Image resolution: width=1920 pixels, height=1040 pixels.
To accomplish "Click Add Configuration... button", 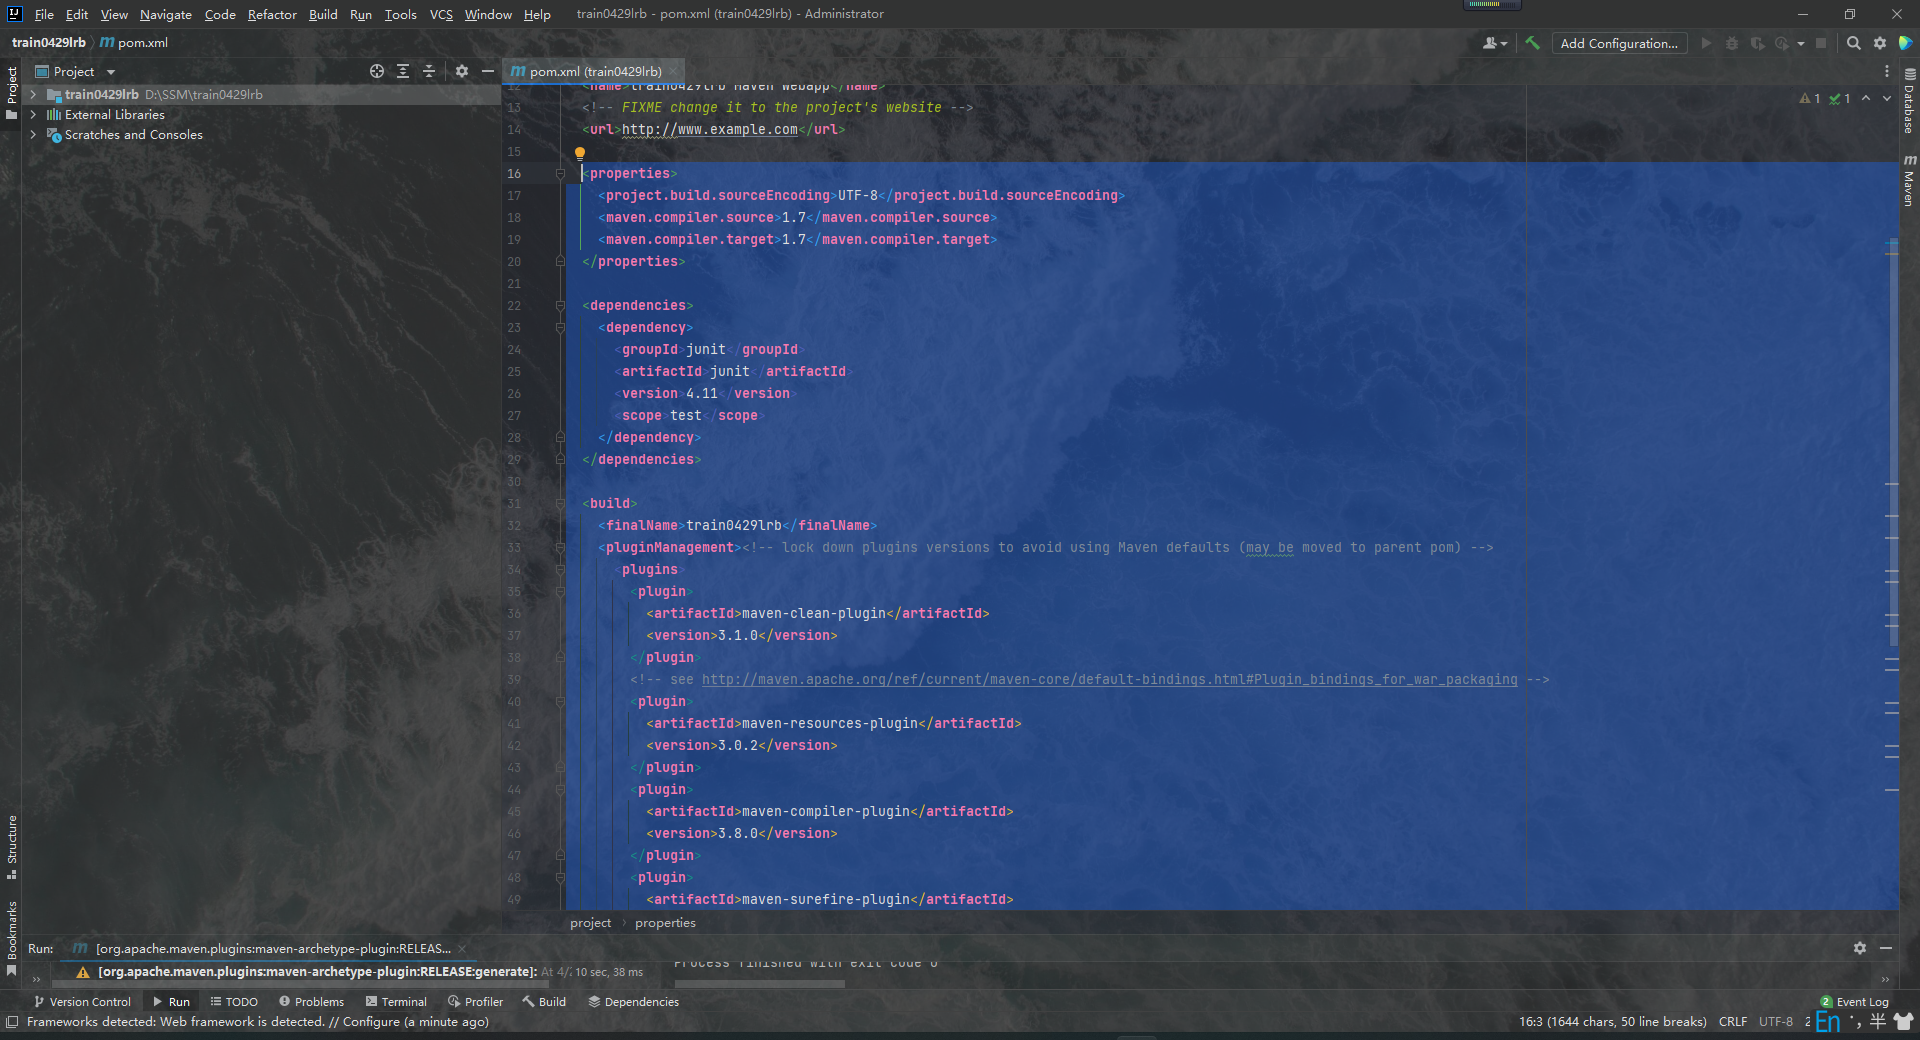I will pyautogui.click(x=1619, y=43).
